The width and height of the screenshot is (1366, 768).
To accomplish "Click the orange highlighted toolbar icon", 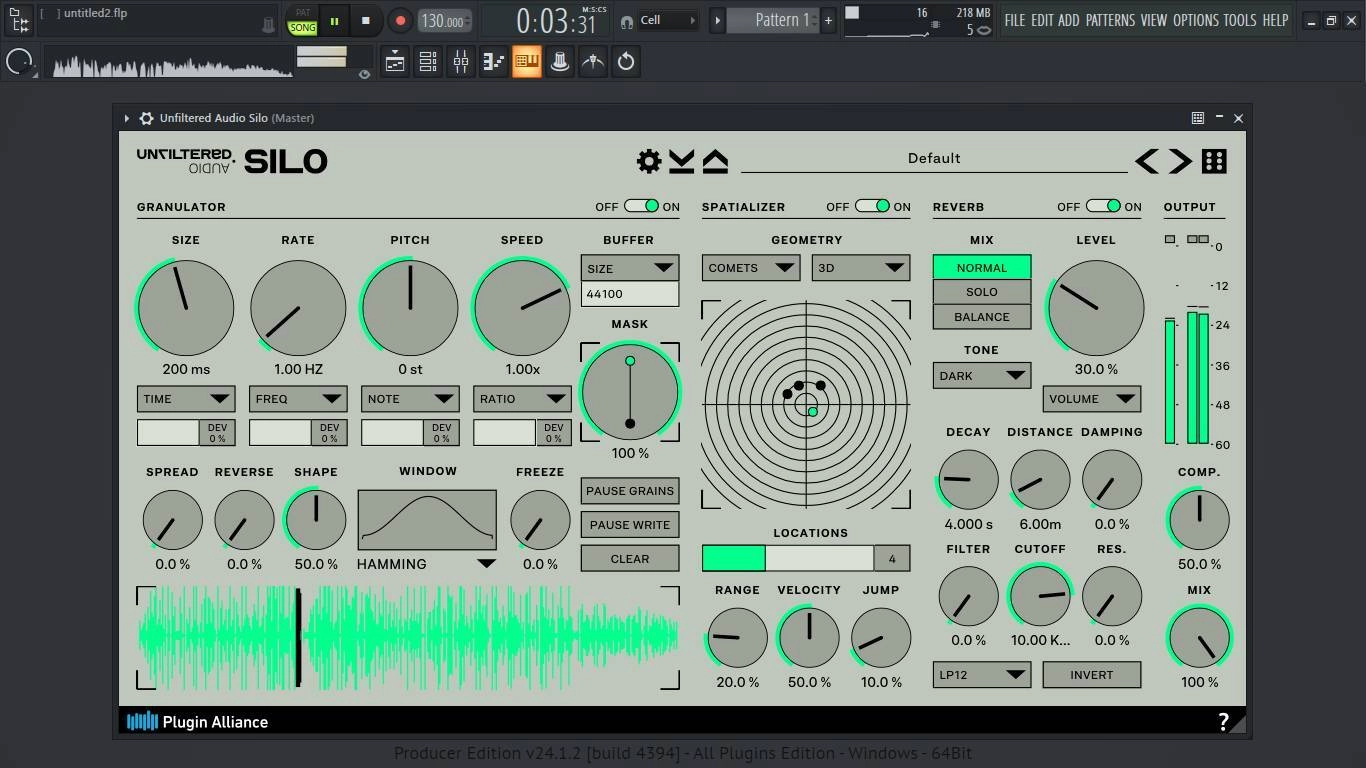I will pyautogui.click(x=527, y=62).
